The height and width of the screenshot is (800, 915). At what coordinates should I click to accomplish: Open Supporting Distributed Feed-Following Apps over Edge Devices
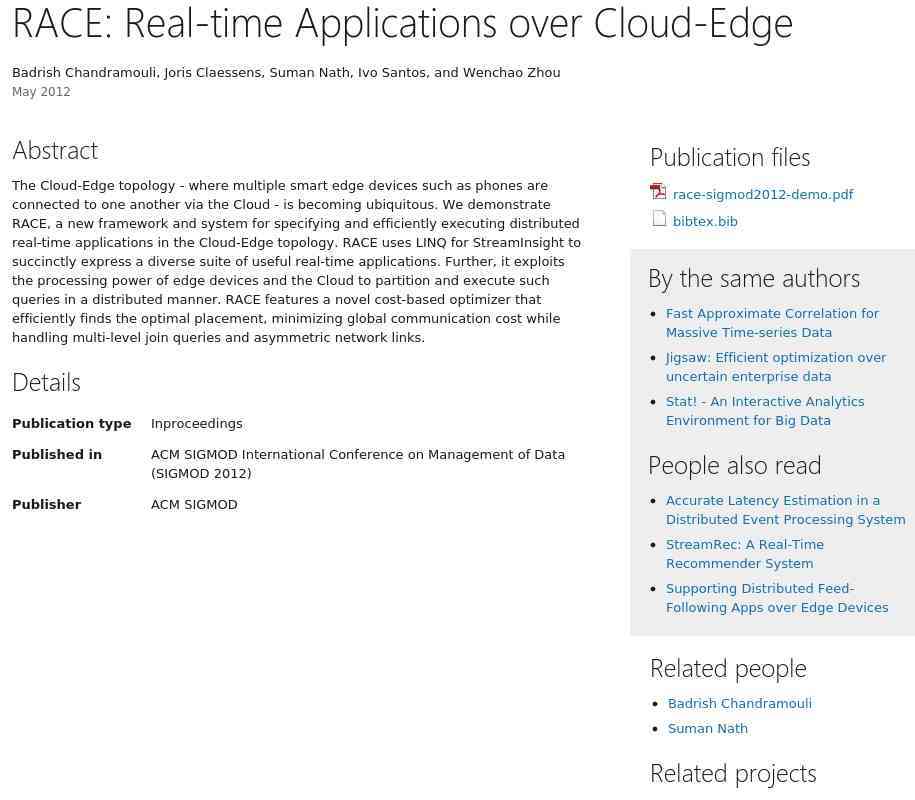point(777,598)
